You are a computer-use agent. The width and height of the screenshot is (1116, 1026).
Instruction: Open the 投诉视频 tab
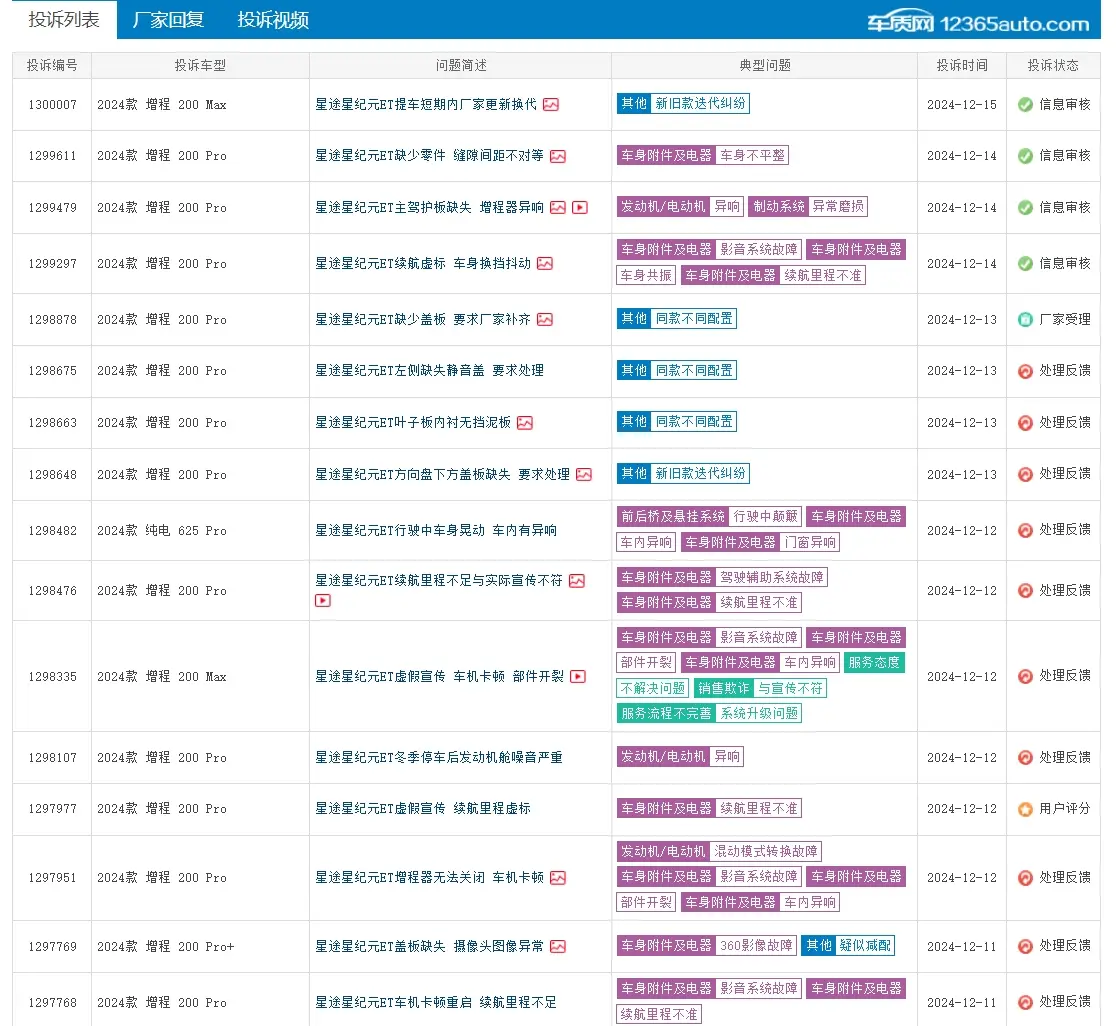(x=273, y=19)
